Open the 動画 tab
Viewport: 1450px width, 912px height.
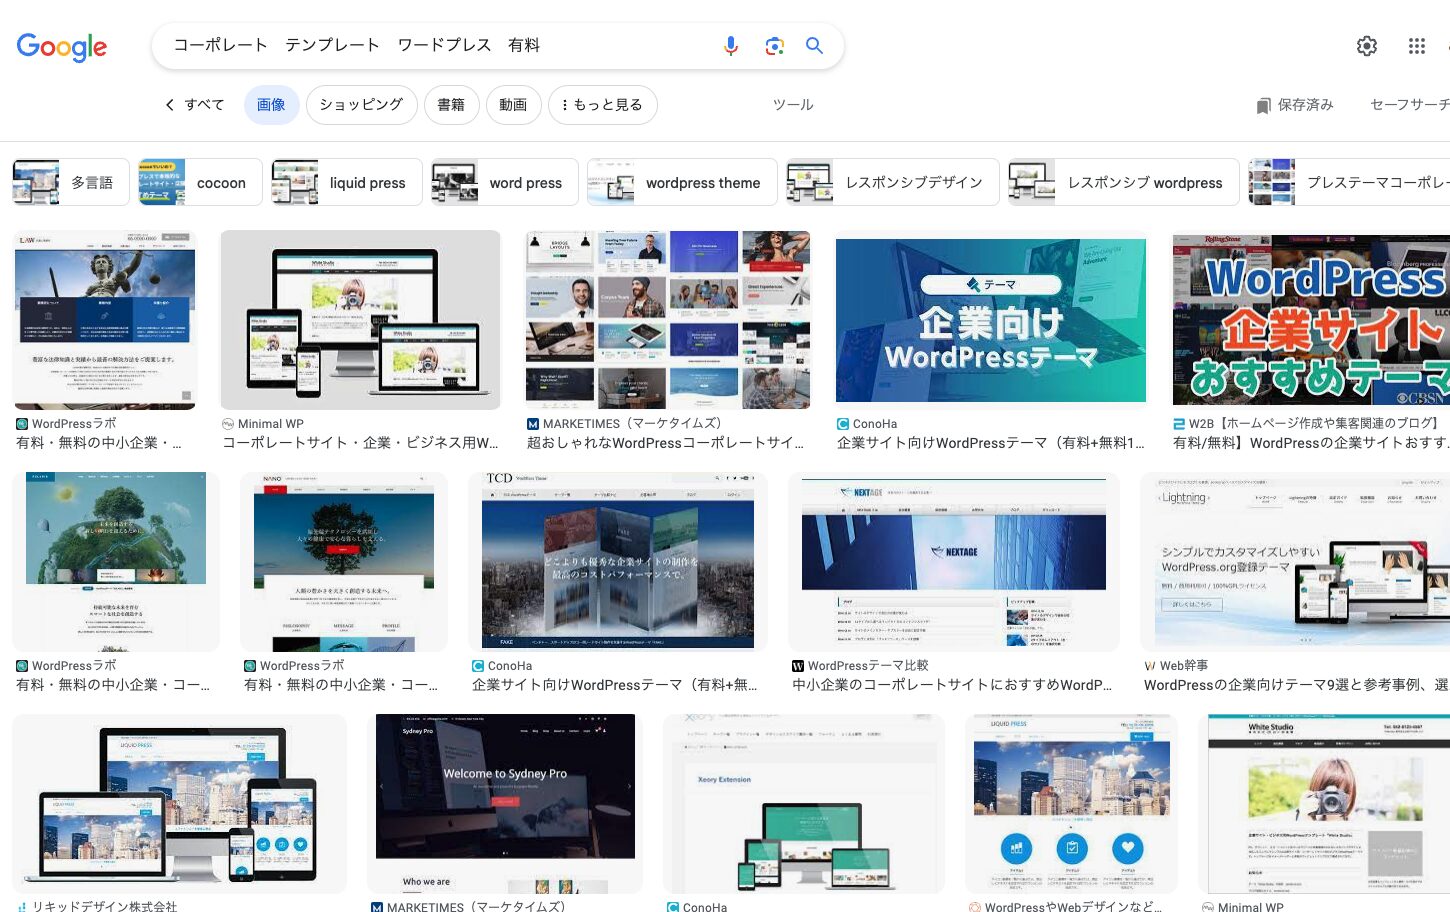[x=513, y=105]
